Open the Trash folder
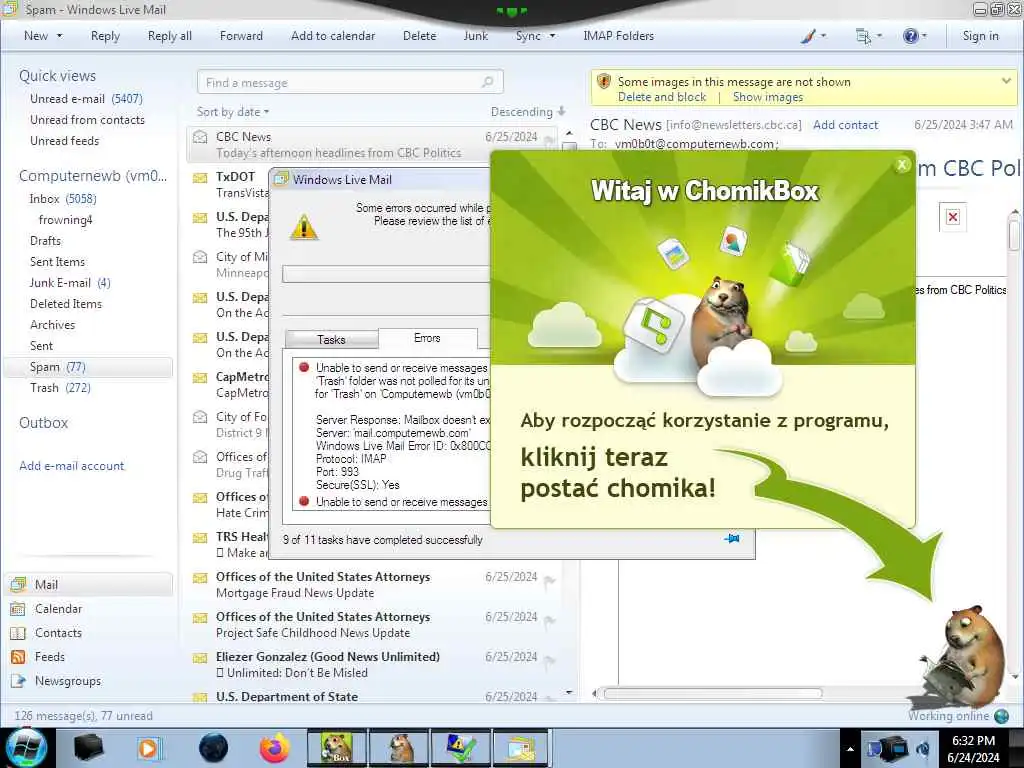Viewport: 1024px width, 768px height. click(x=60, y=388)
